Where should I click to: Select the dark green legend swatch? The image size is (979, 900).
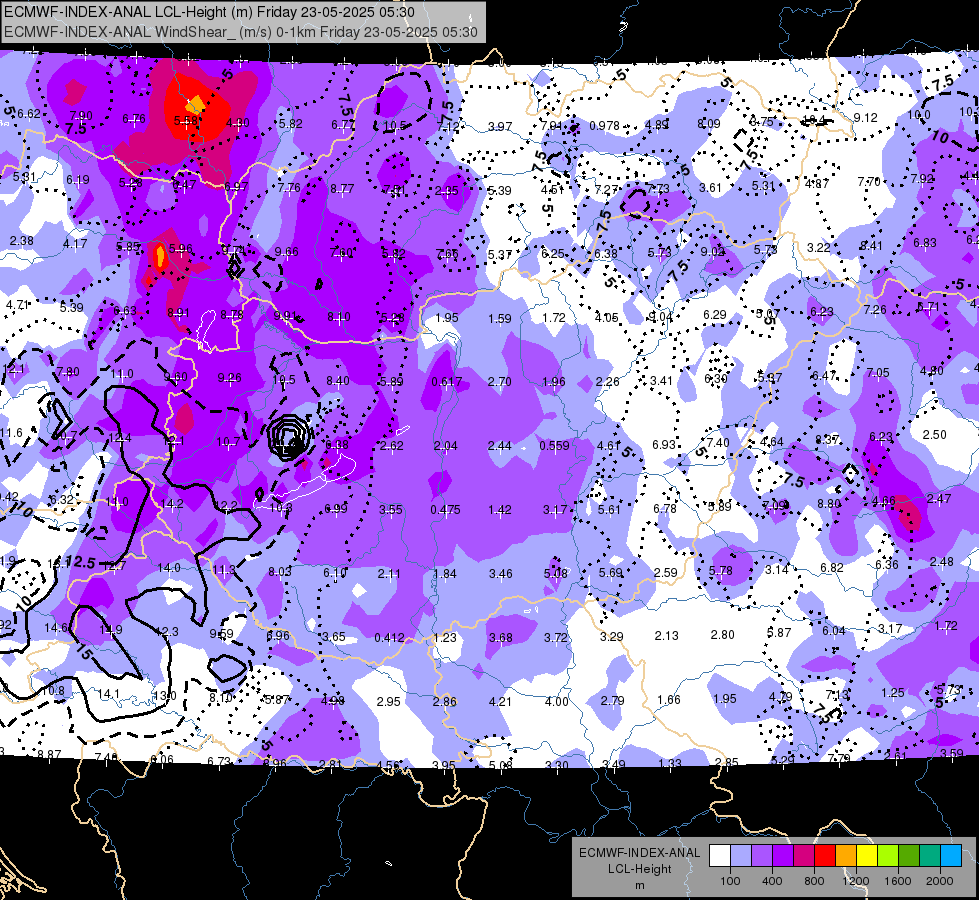tap(908, 856)
